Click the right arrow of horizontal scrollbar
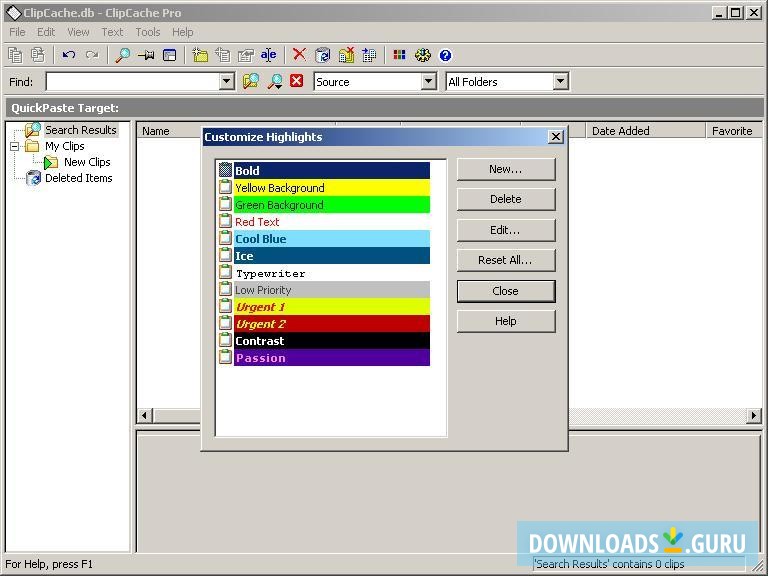Screen dimensions: 768x576 click(754, 416)
